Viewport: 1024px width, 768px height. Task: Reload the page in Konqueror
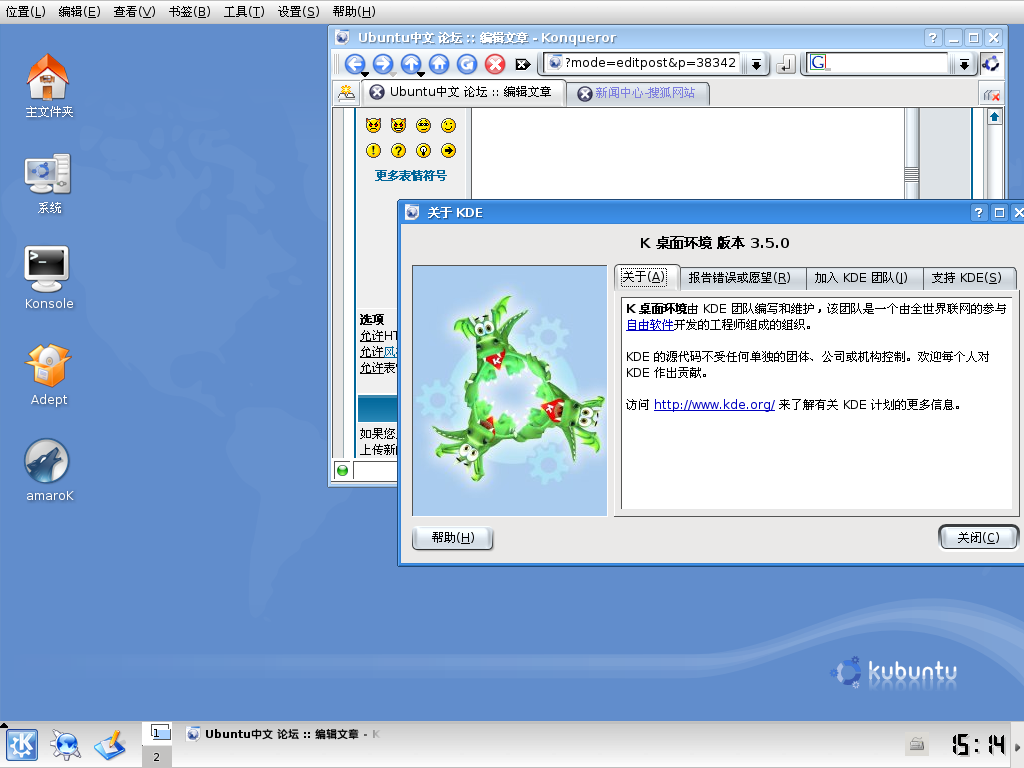(467, 63)
